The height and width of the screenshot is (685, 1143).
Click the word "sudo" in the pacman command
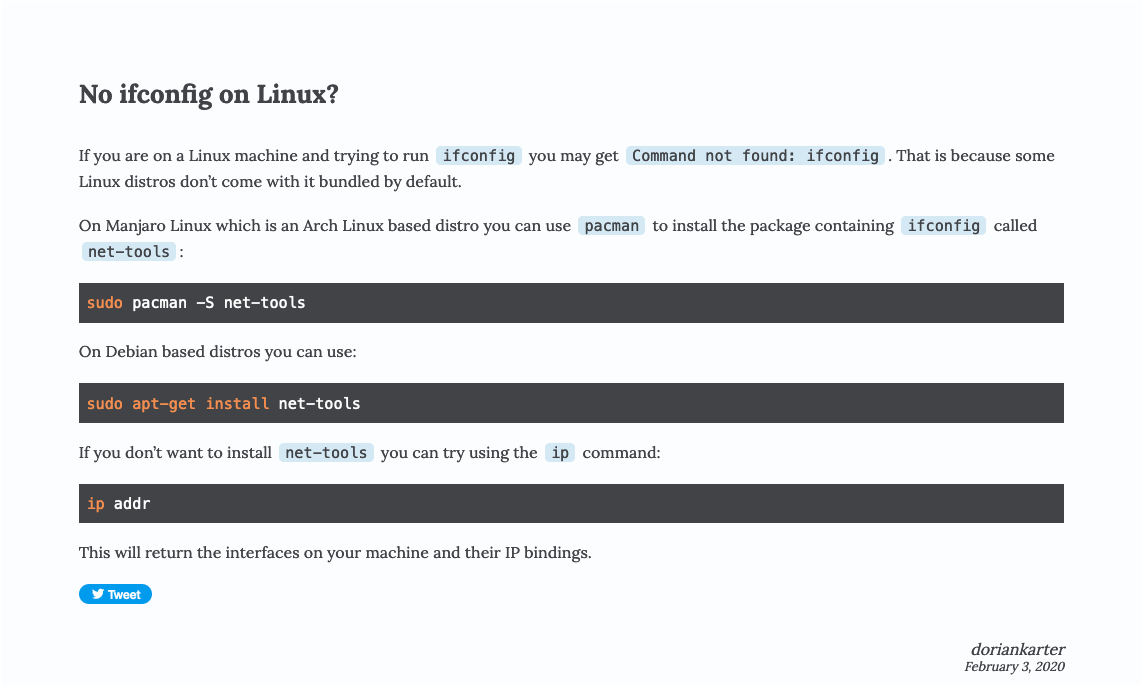(104, 302)
